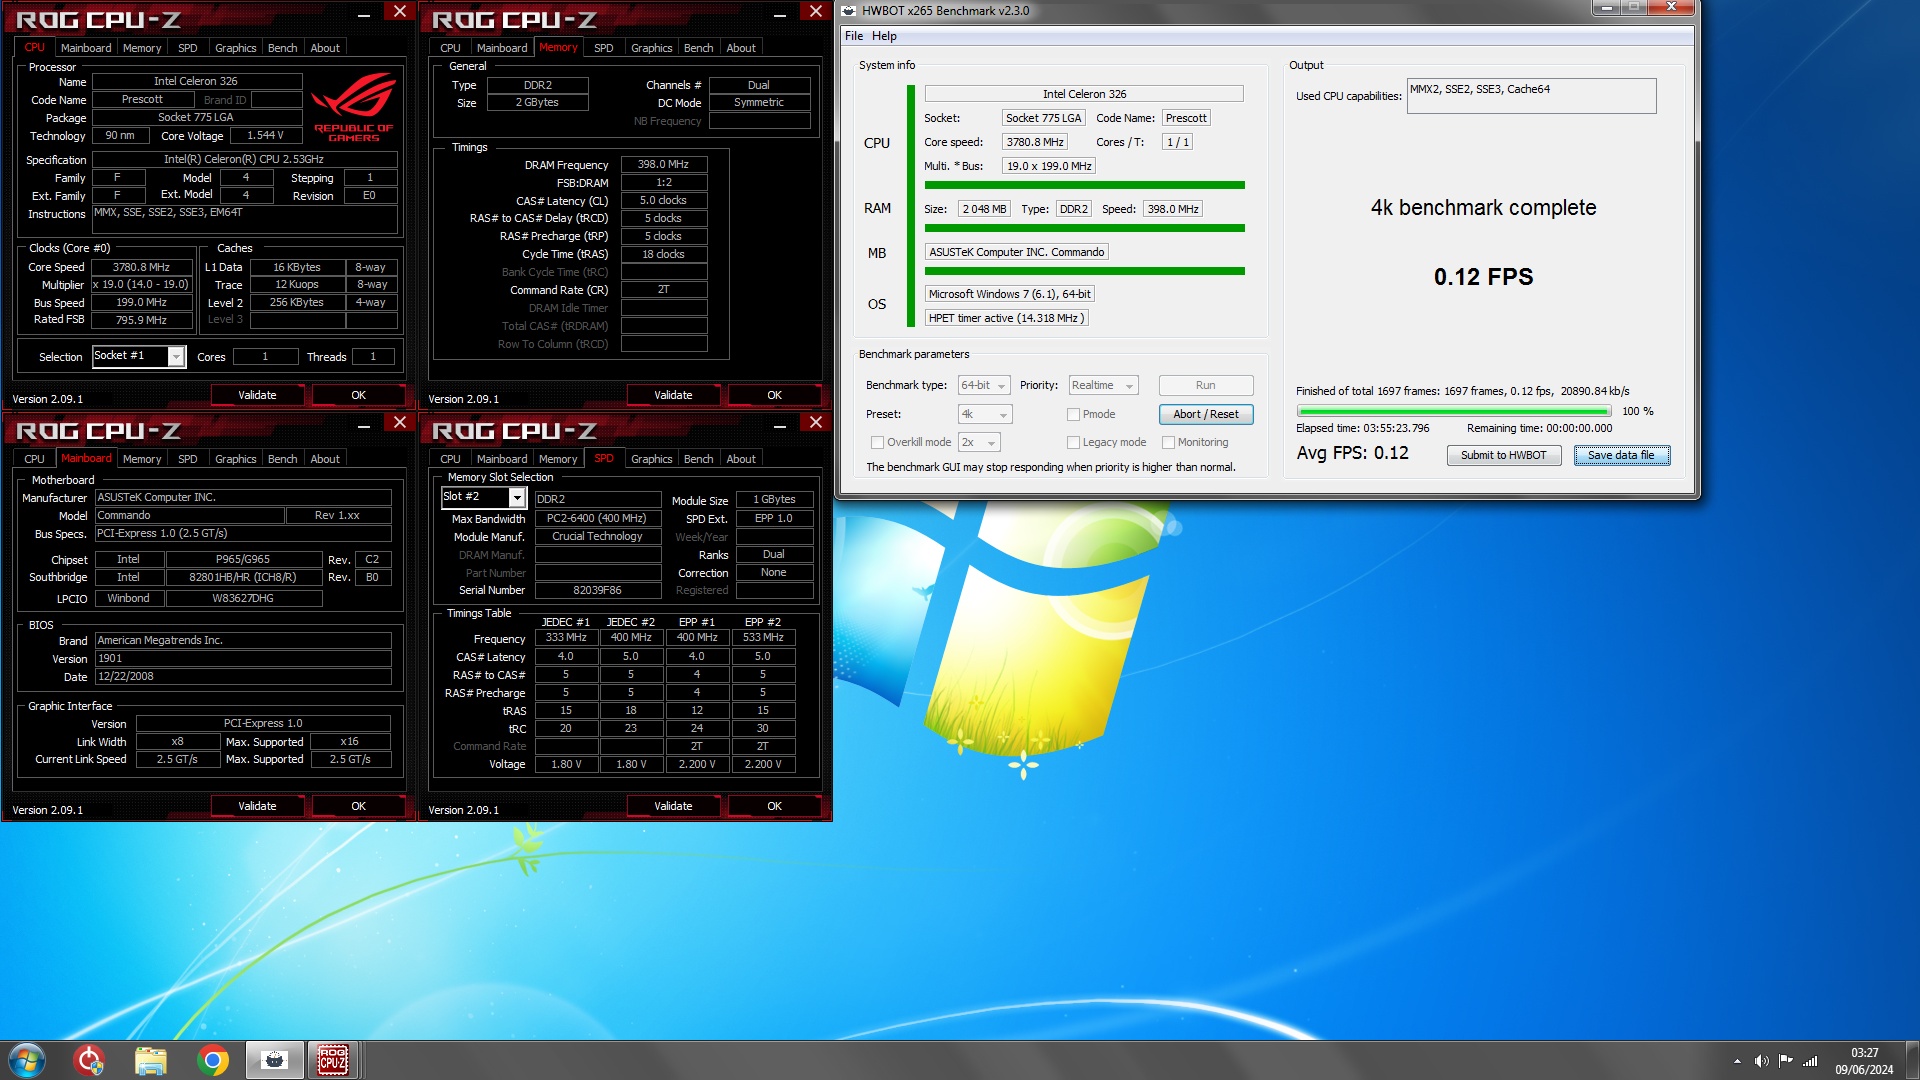The height and width of the screenshot is (1080, 1920).
Task: Open Graphics tab in Memory window
Action: point(651,48)
